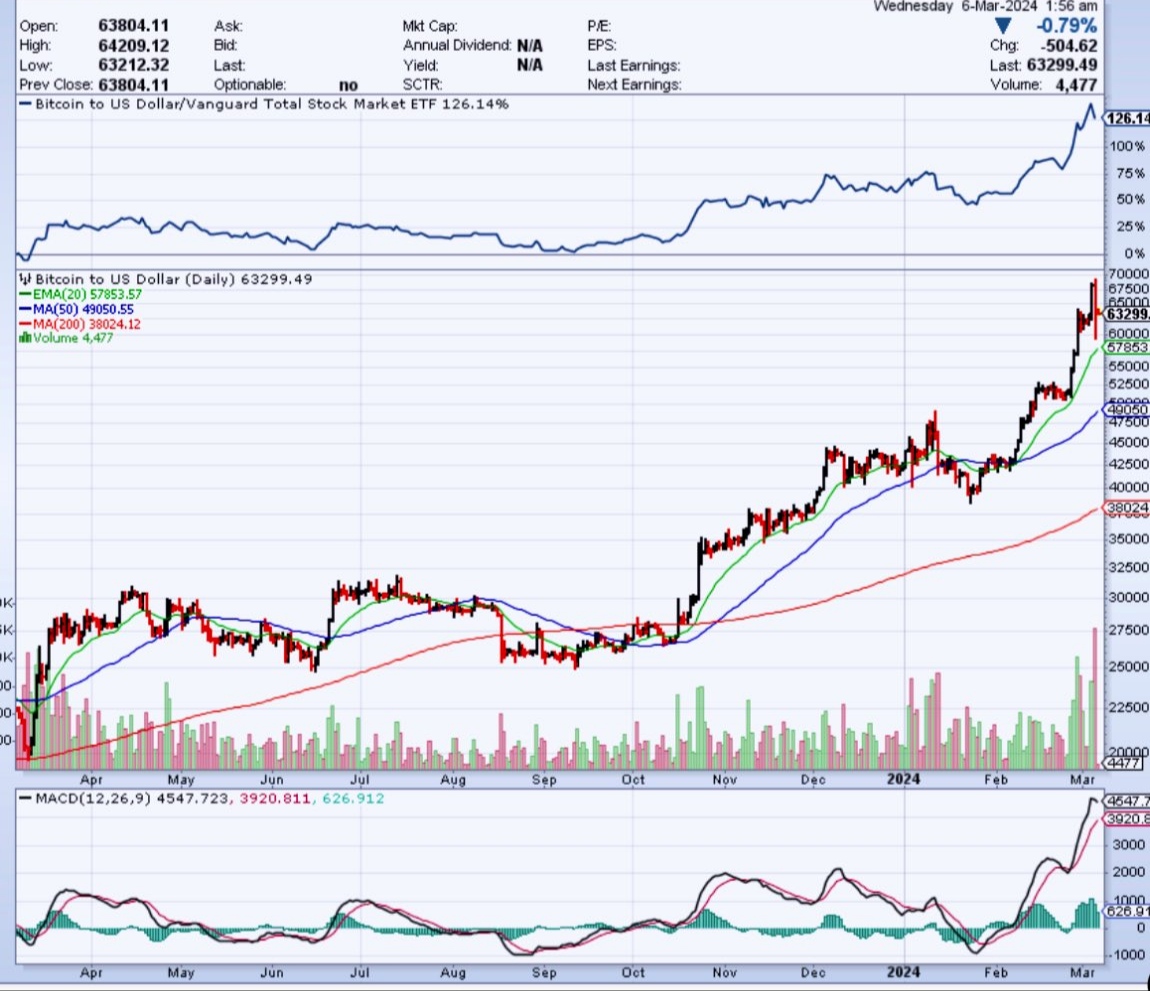Click the green EMA(20) legend marker
Image resolution: width=1150 pixels, height=991 pixels.
[x=26, y=295]
